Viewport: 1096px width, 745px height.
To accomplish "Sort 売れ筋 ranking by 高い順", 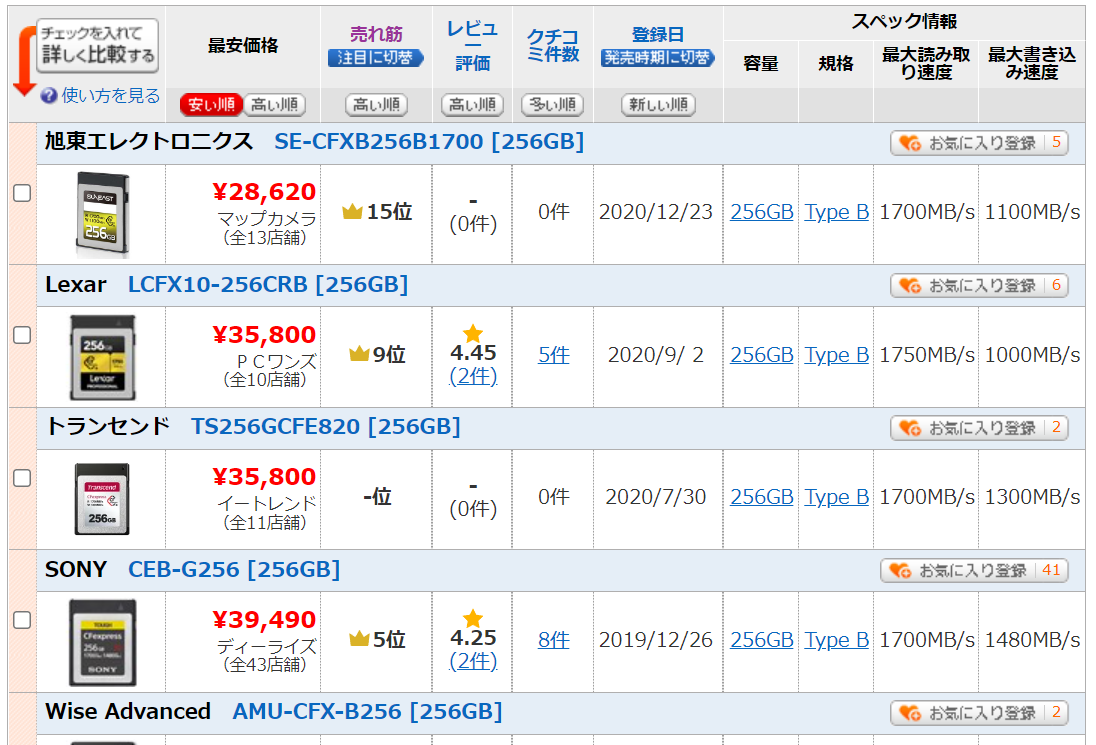I will click(377, 105).
